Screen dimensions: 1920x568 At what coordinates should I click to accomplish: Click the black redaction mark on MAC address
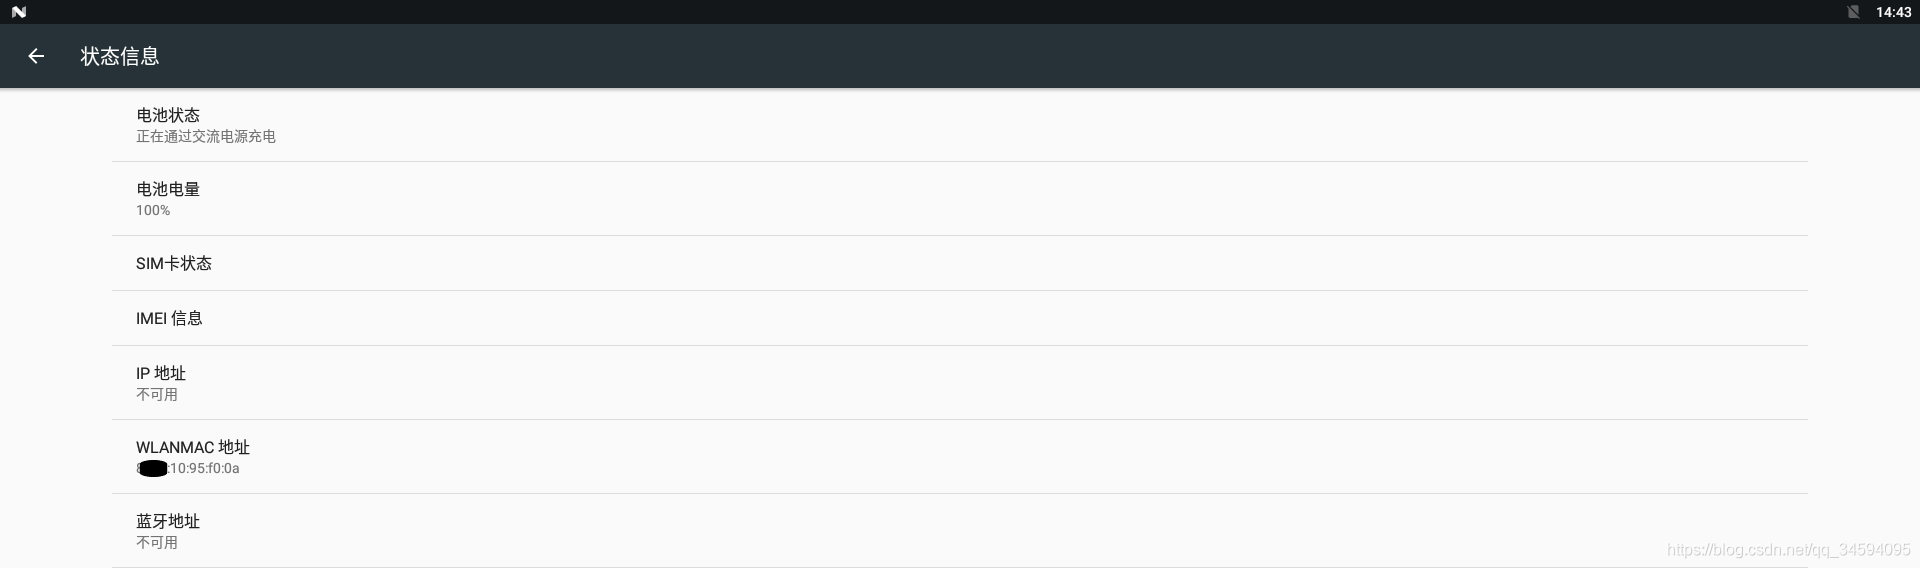[153, 468]
